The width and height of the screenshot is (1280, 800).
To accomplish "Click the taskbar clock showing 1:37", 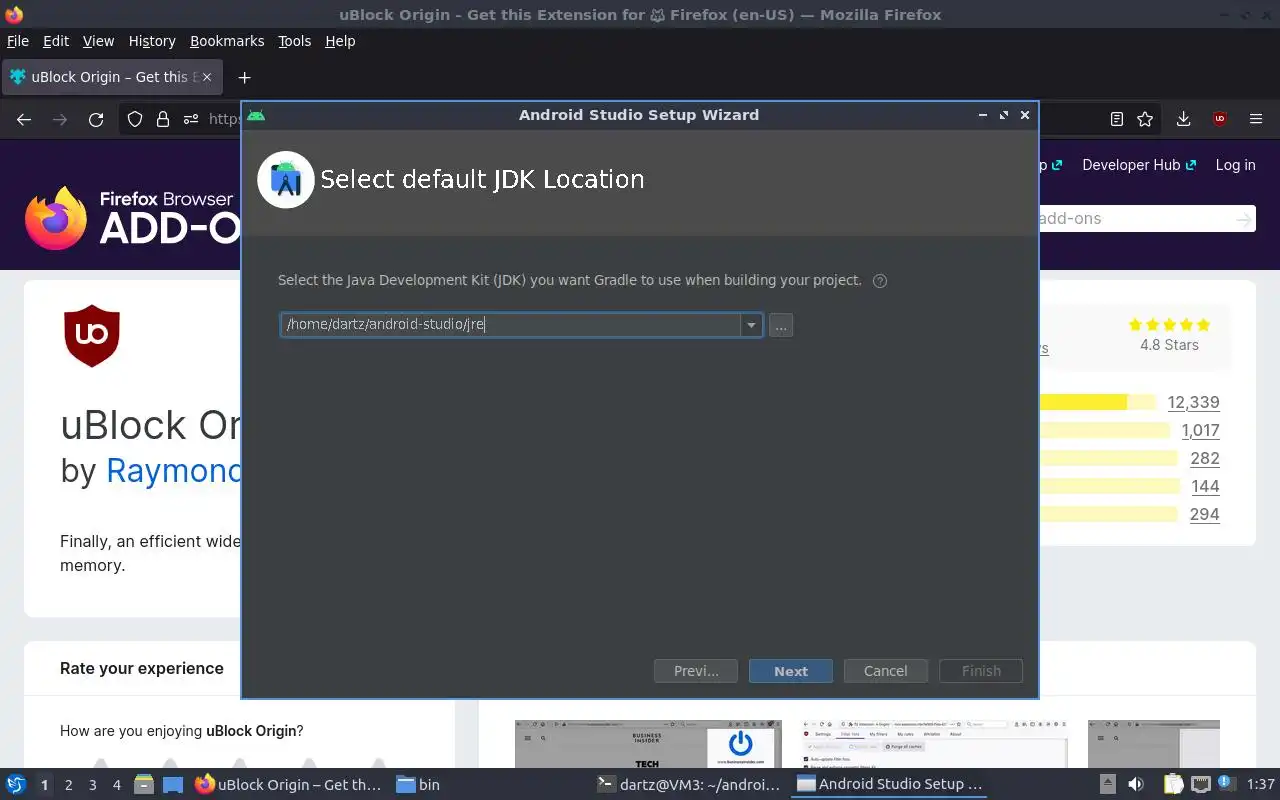I will coord(1260,785).
